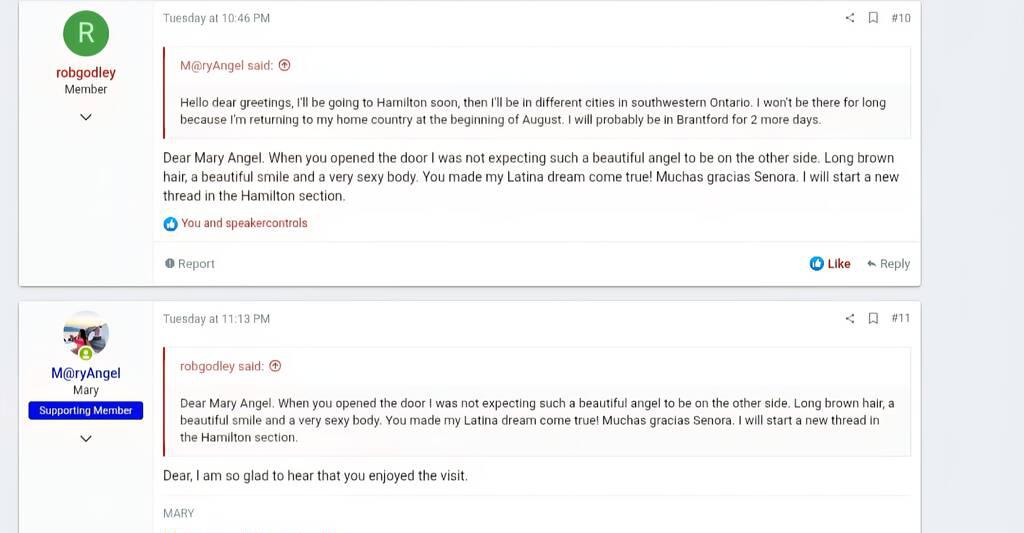Bookmark post #10
The image size is (1024, 533).
click(873, 18)
